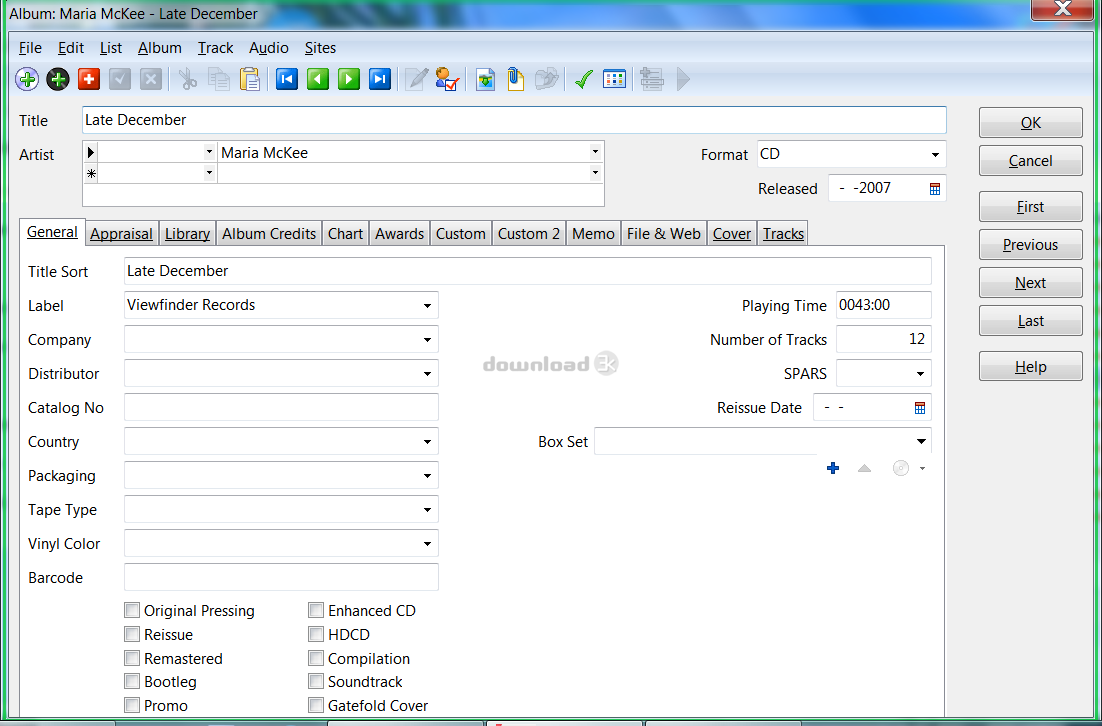Enable the Enhanced CD checkbox

[x=316, y=610]
